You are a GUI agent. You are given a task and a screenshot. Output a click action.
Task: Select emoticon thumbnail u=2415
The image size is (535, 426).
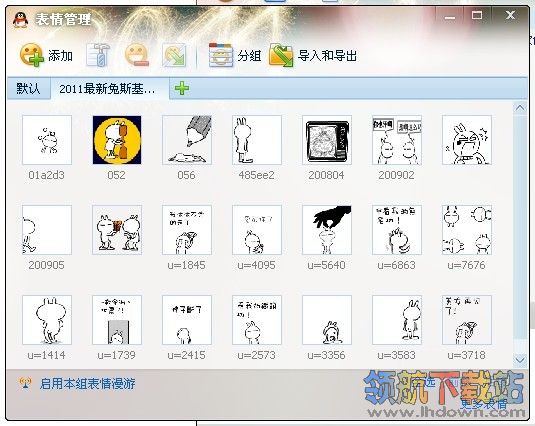187,320
